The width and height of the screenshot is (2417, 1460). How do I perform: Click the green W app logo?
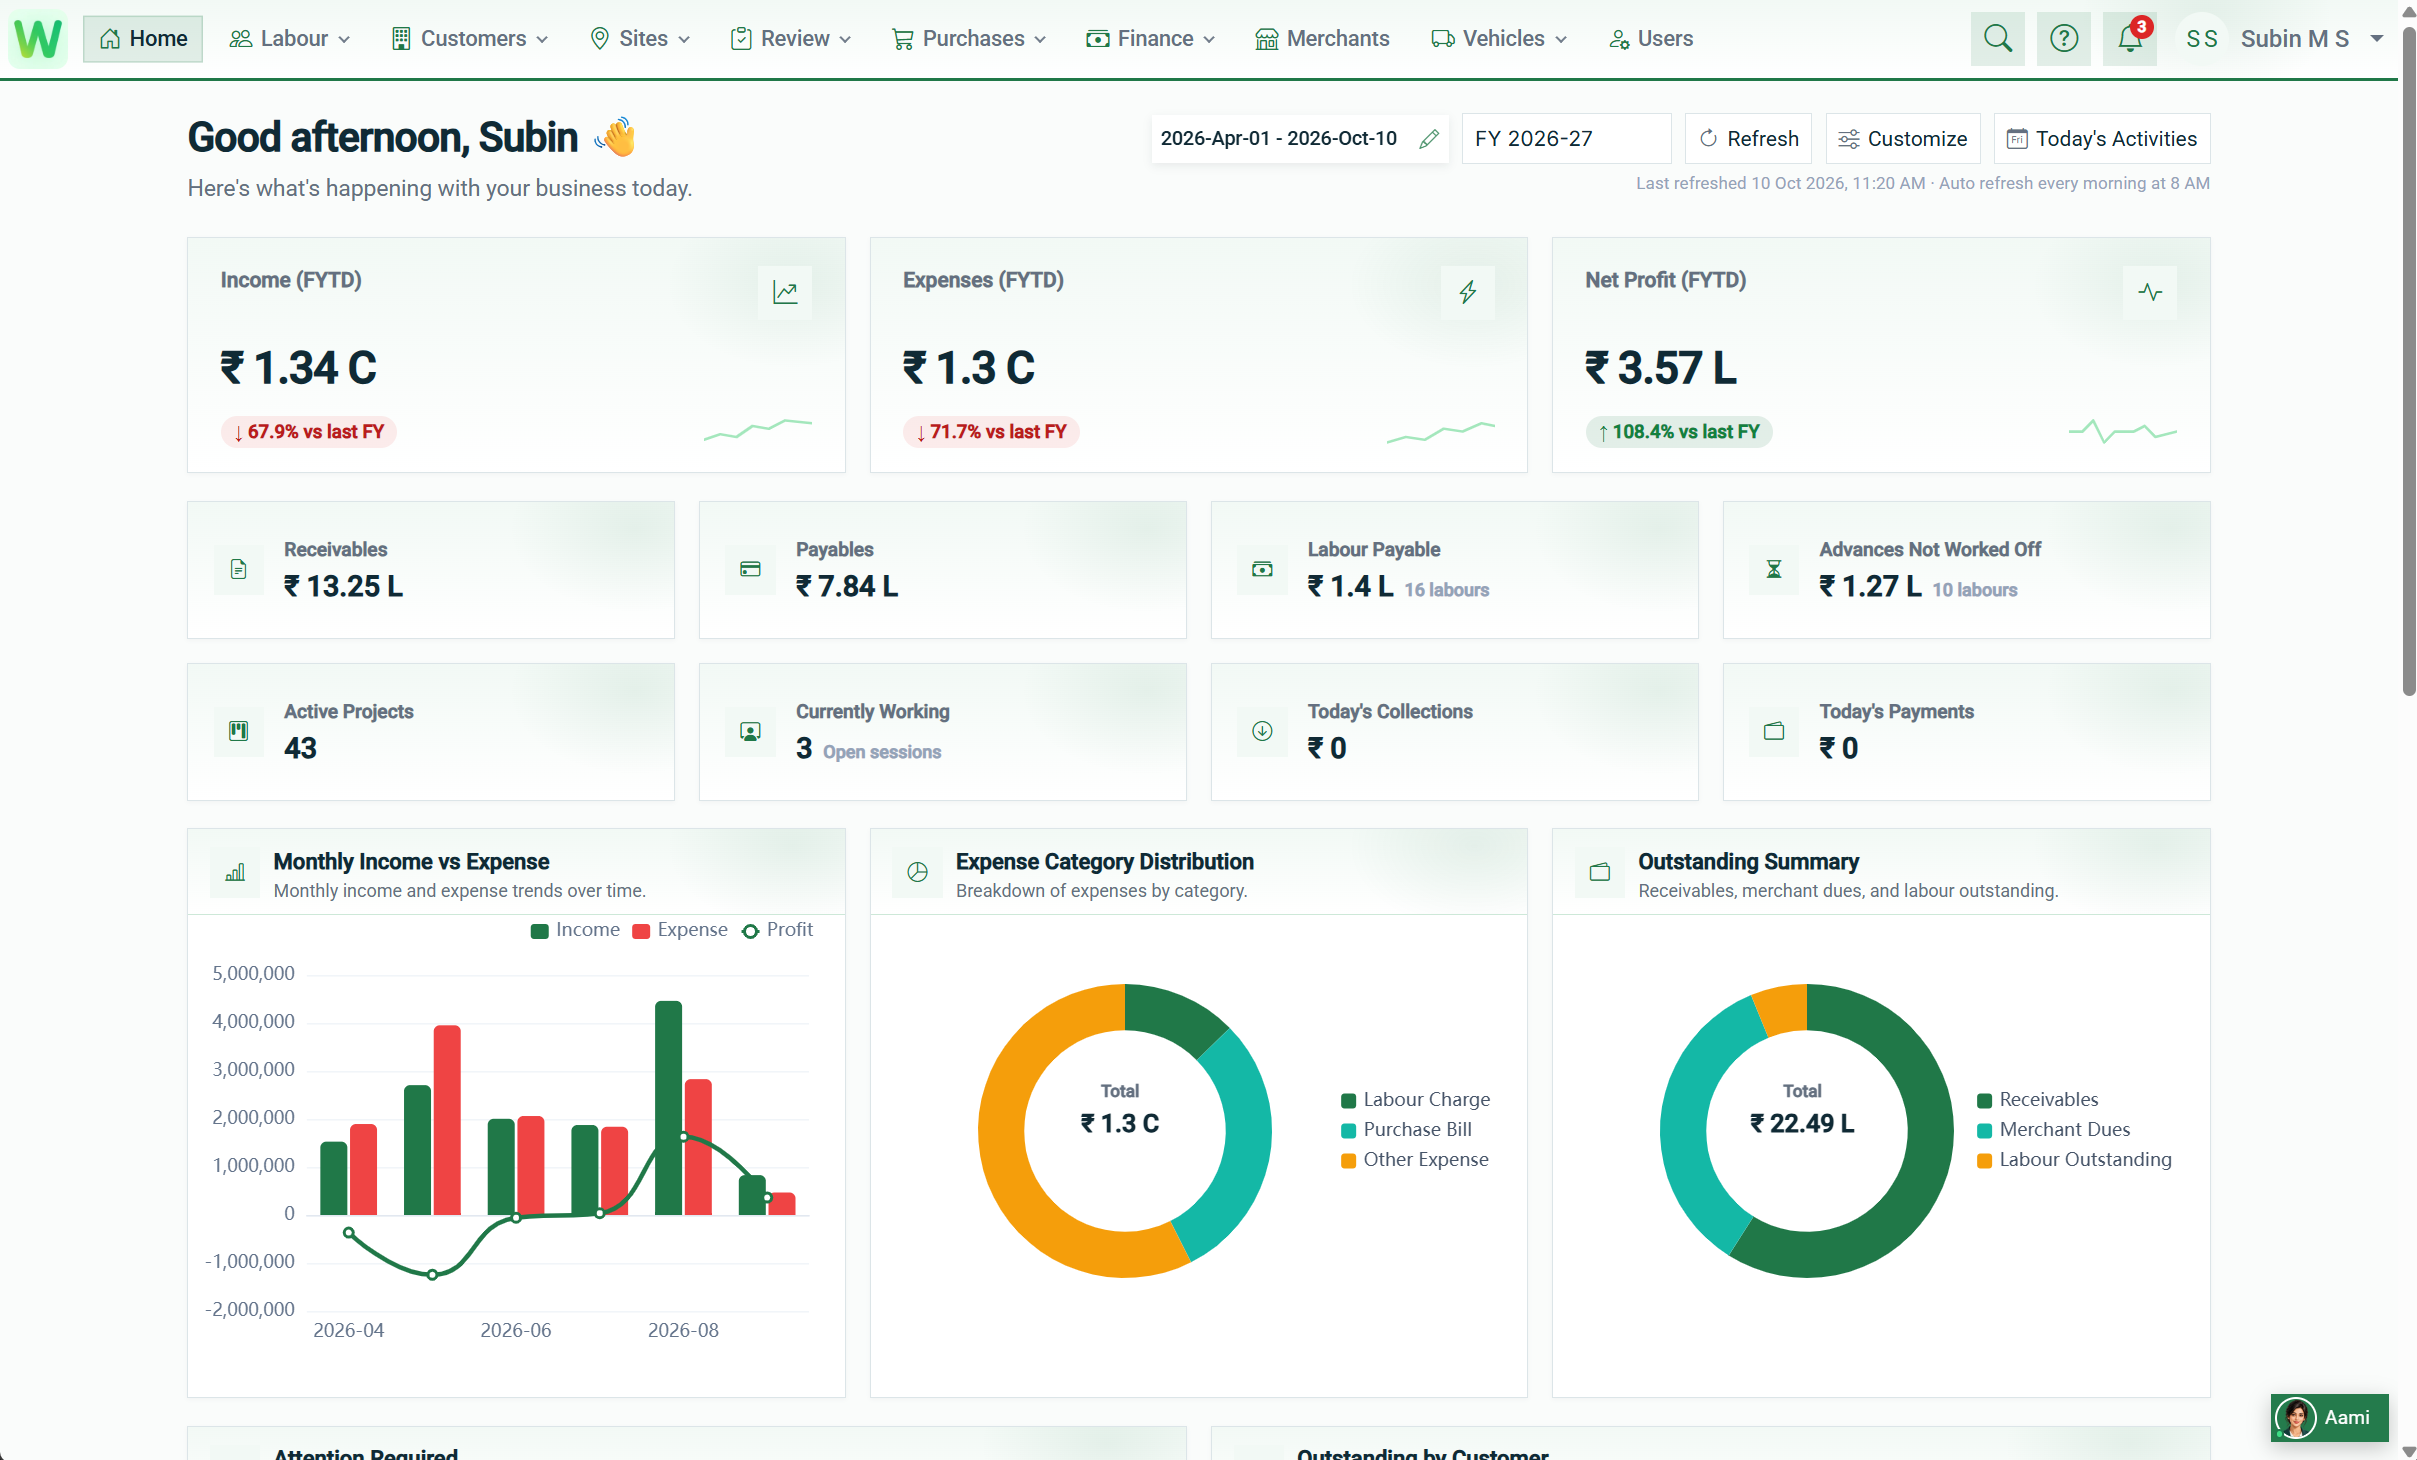[38, 39]
